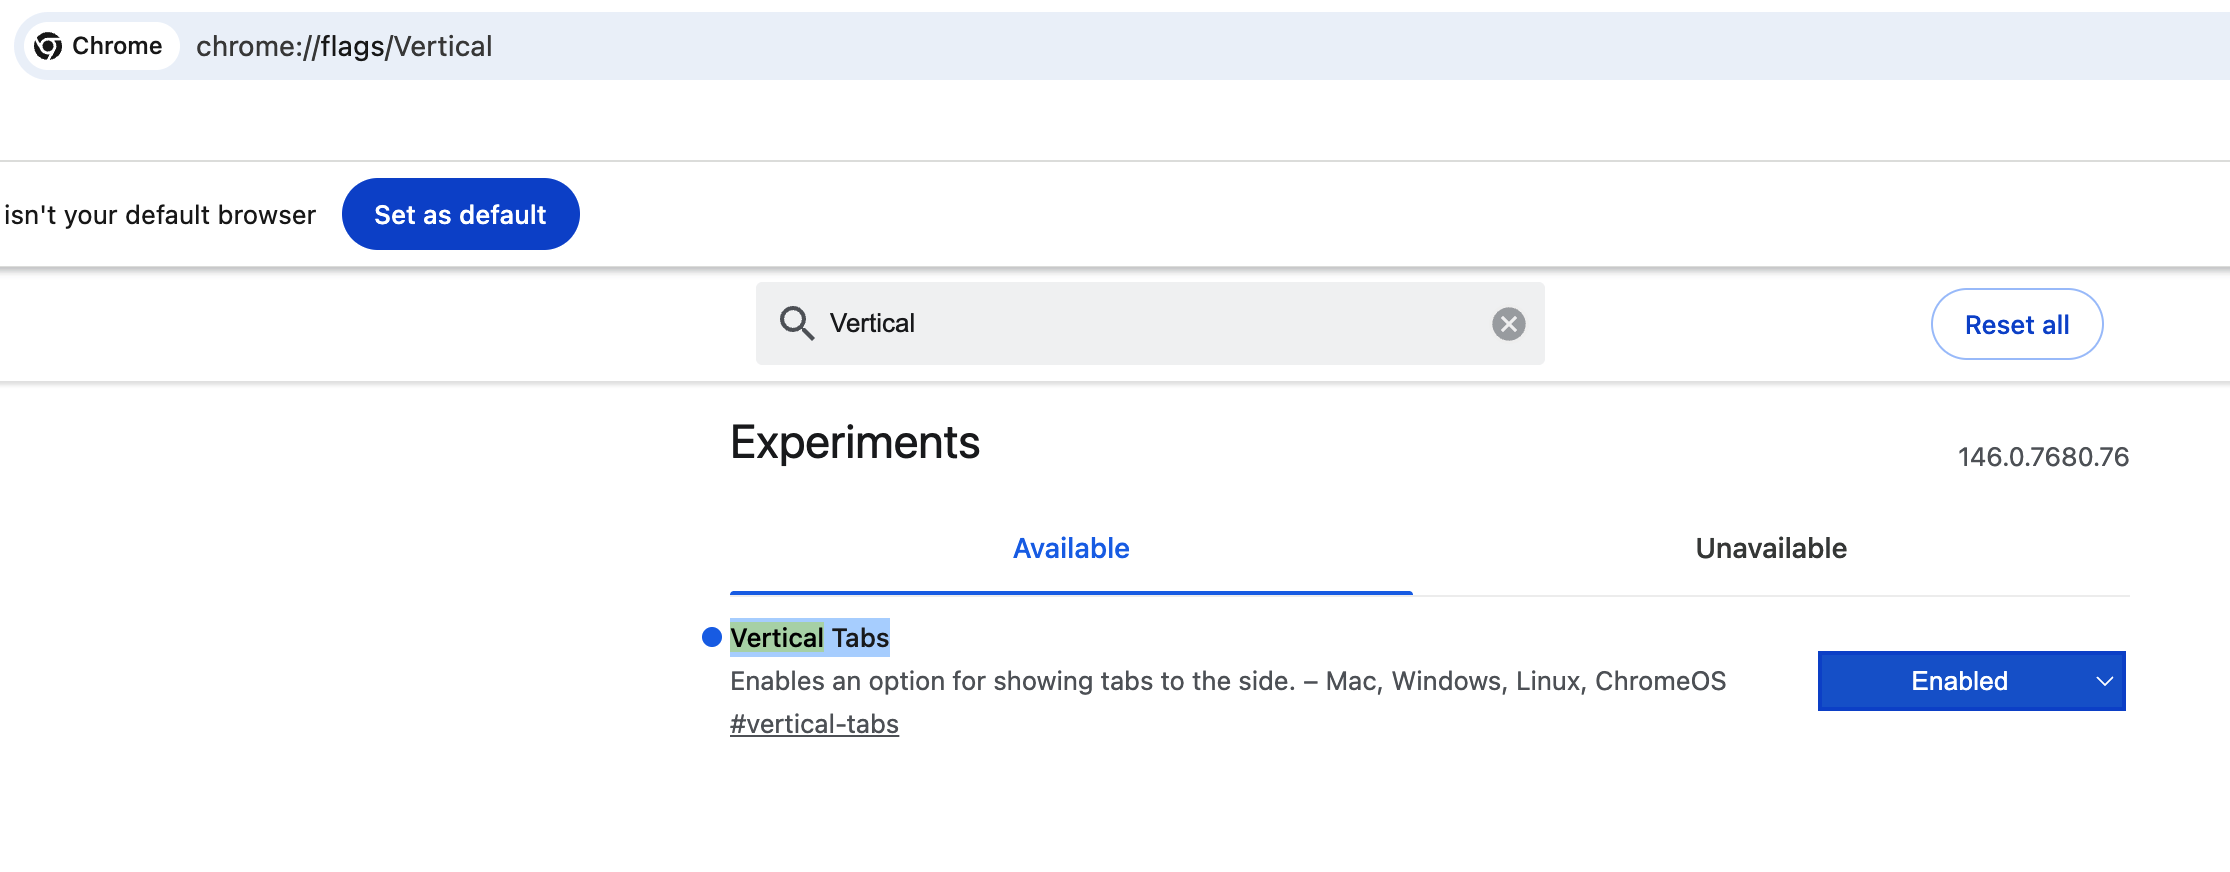Open the #vertical-tabs anchor link
The height and width of the screenshot is (872, 2230).
pyautogui.click(x=814, y=724)
